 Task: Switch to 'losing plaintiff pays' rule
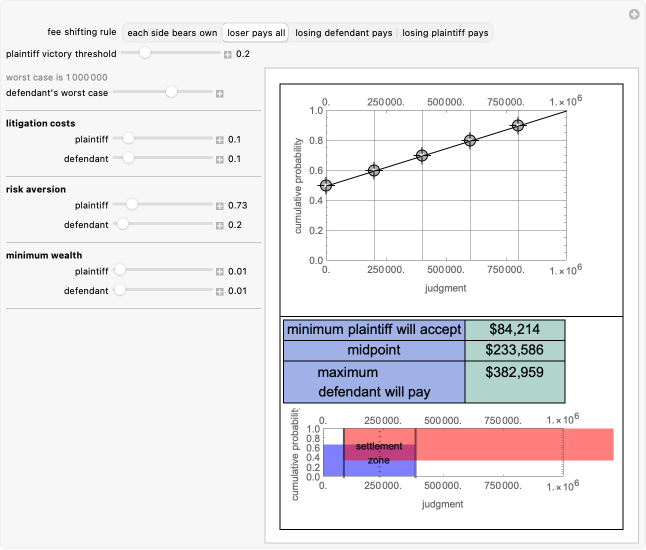tap(444, 33)
